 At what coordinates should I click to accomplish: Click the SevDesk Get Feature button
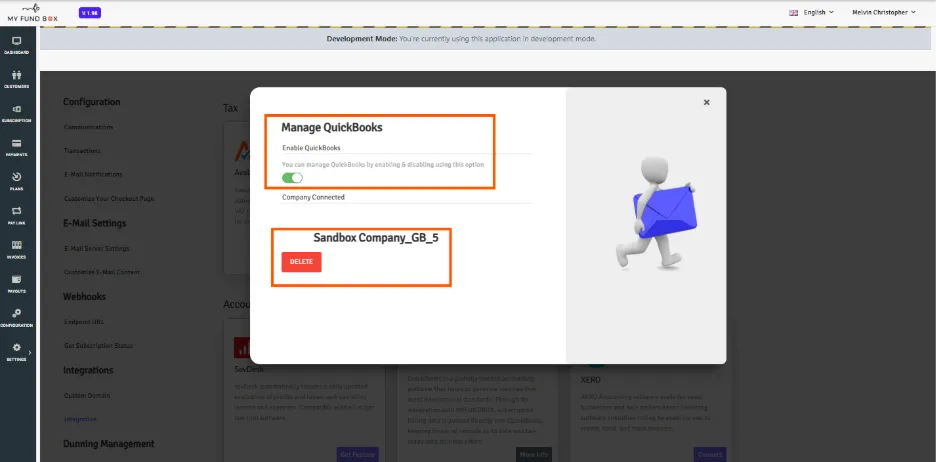pyautogui.click(x=358, y=455)
